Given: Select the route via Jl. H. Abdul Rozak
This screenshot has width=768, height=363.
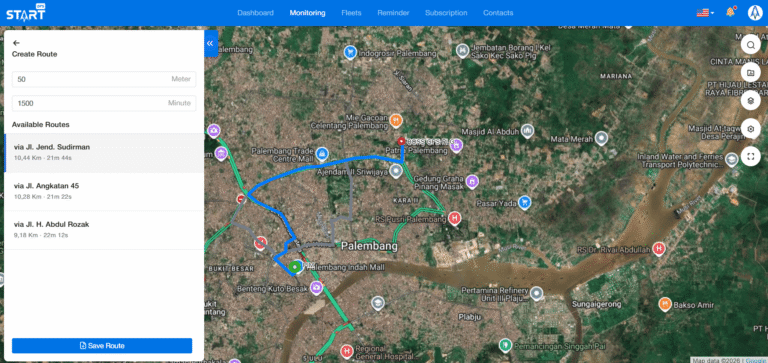Looking at the screenshot, I should (104, 230).
